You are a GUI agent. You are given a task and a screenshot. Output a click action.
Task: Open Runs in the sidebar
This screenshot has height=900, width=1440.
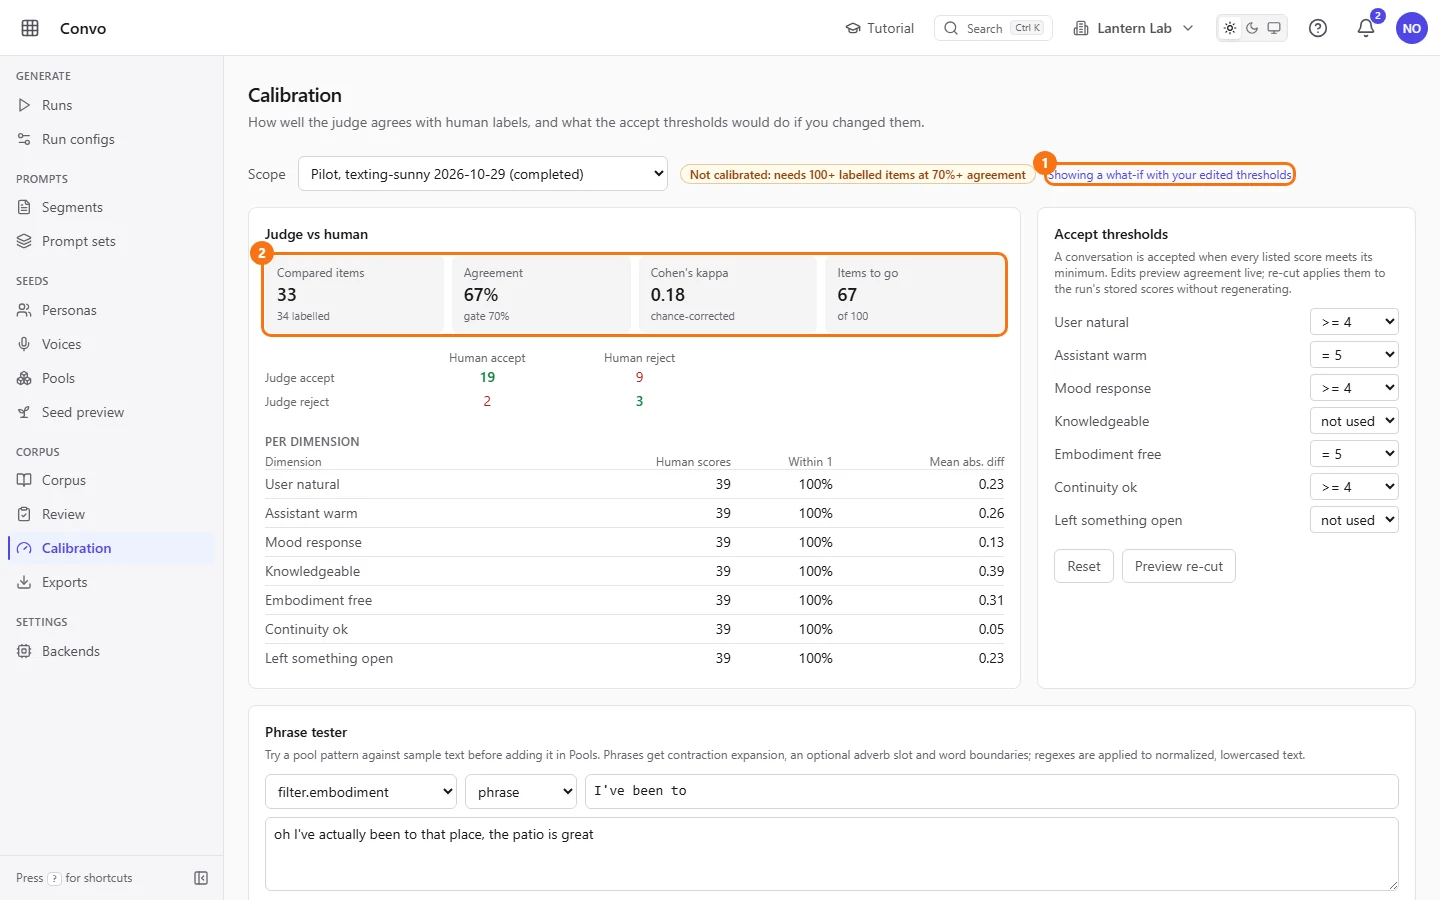[111, 105]
